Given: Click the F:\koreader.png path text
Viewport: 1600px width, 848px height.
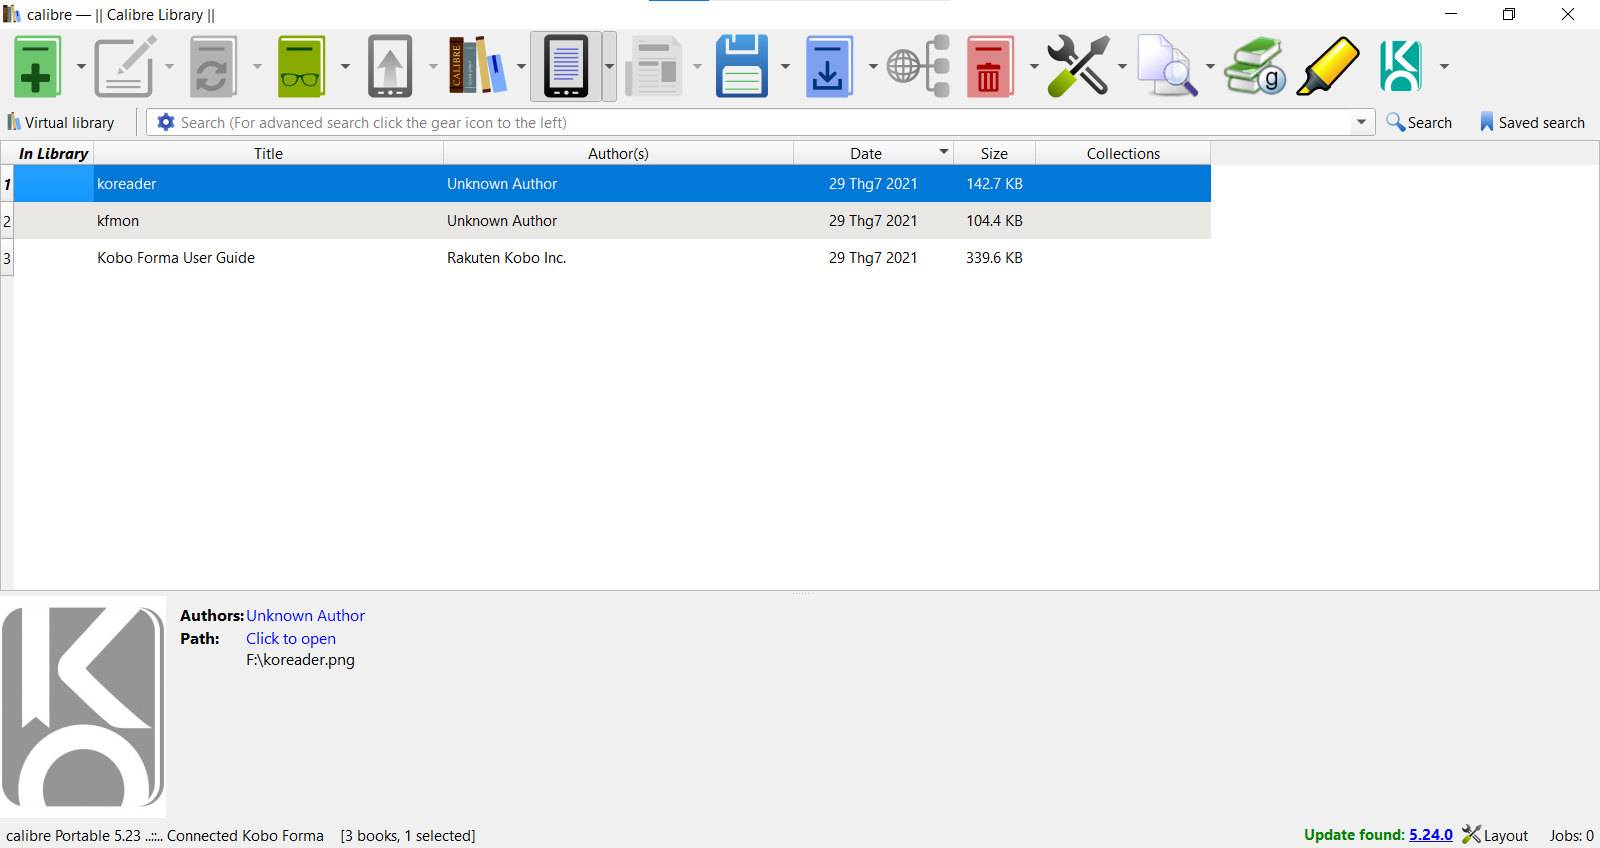Looking at the screenshot, I should pyautogui.click(x=300, y=660).
